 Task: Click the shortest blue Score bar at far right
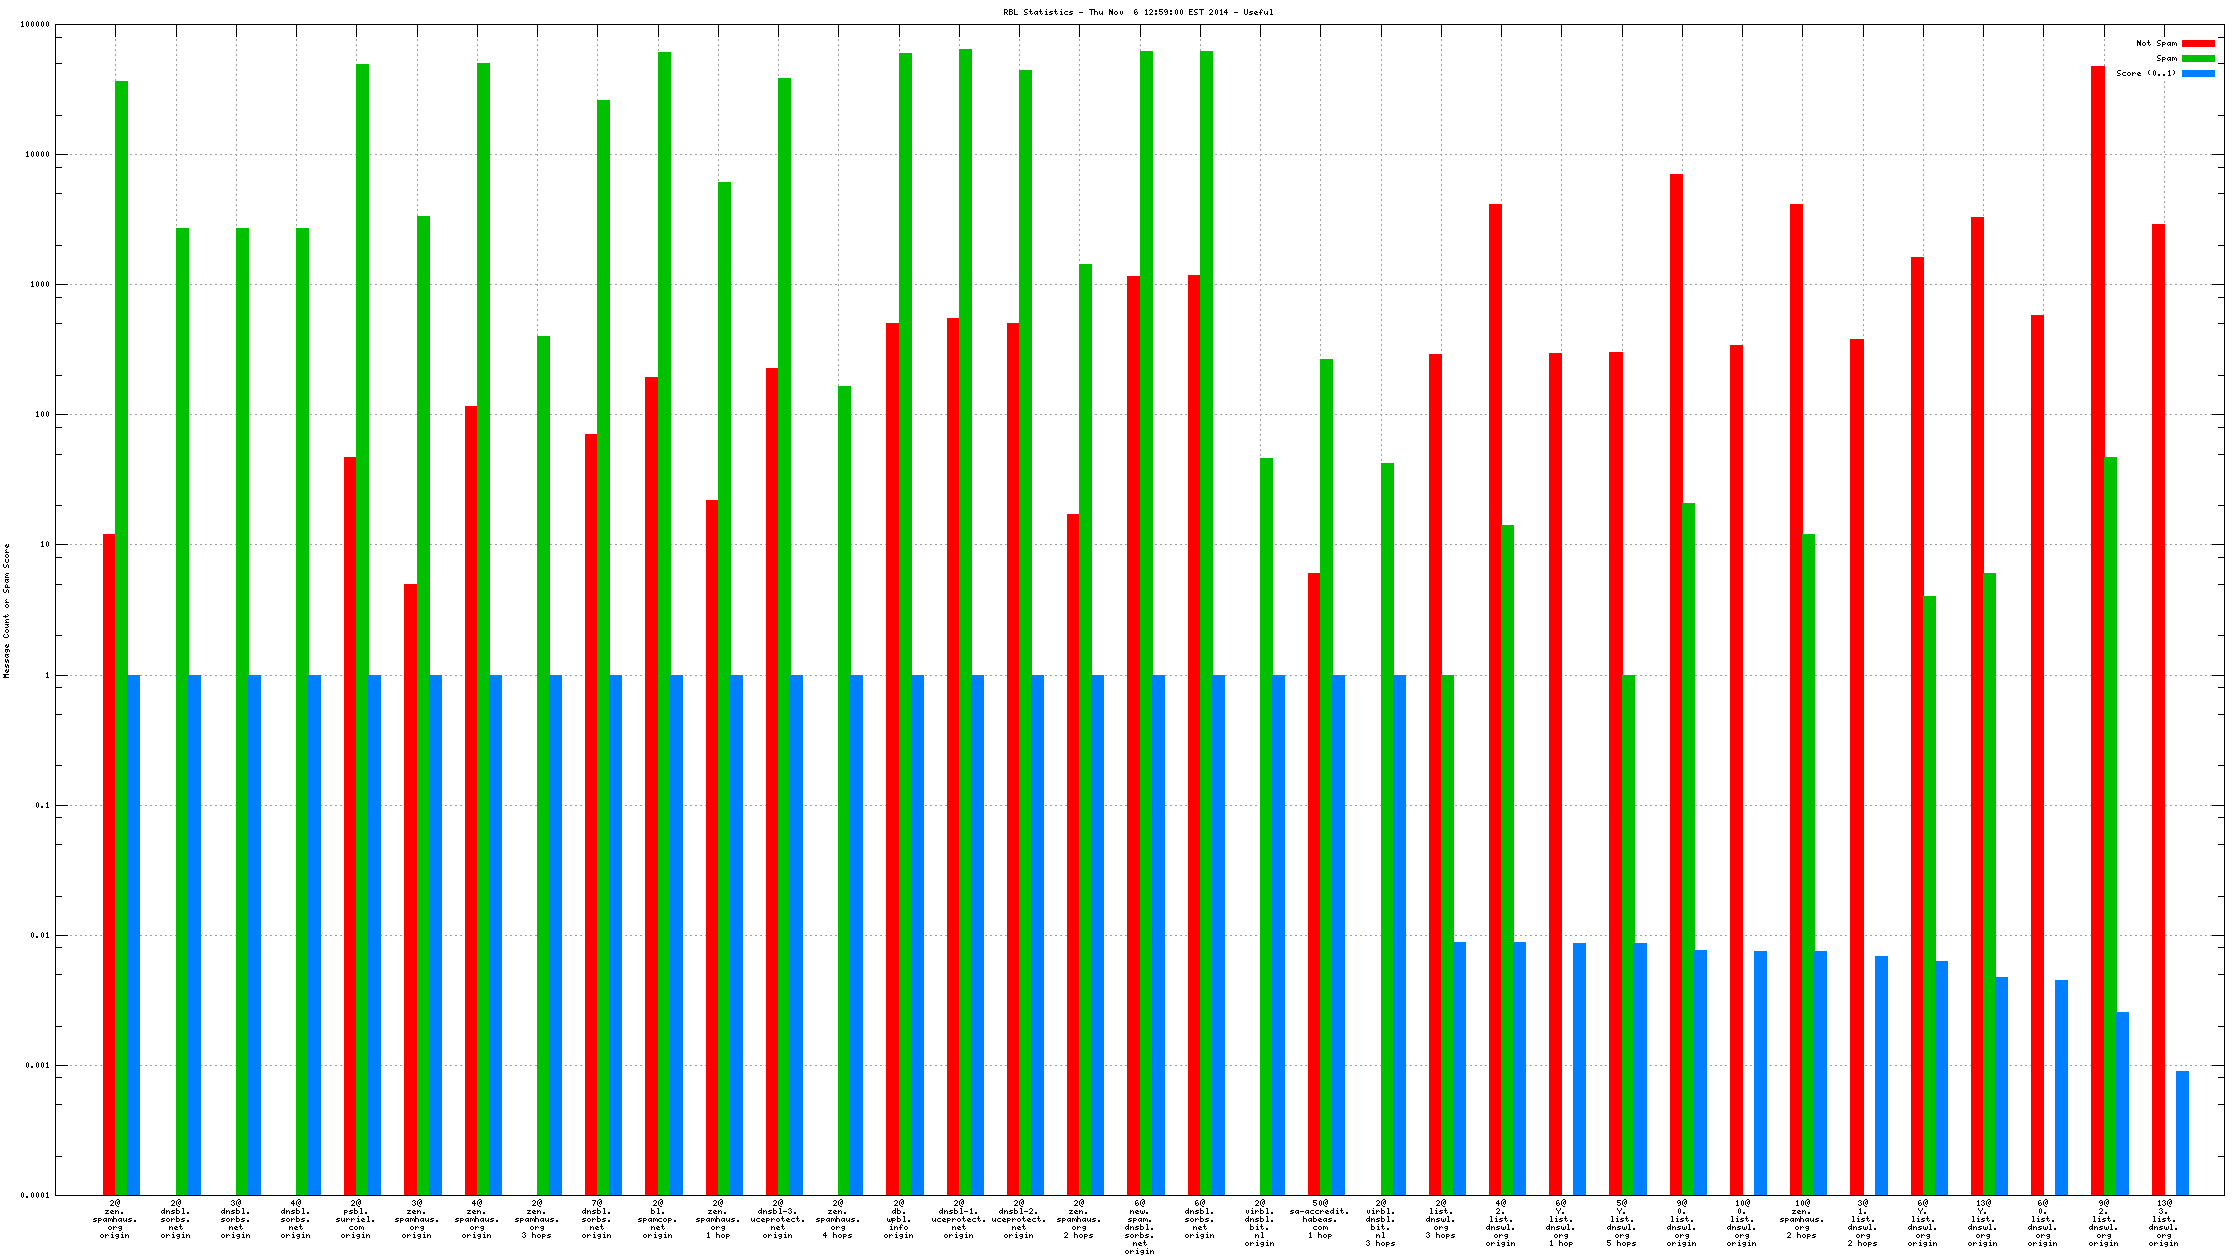click(2182, 1133)
